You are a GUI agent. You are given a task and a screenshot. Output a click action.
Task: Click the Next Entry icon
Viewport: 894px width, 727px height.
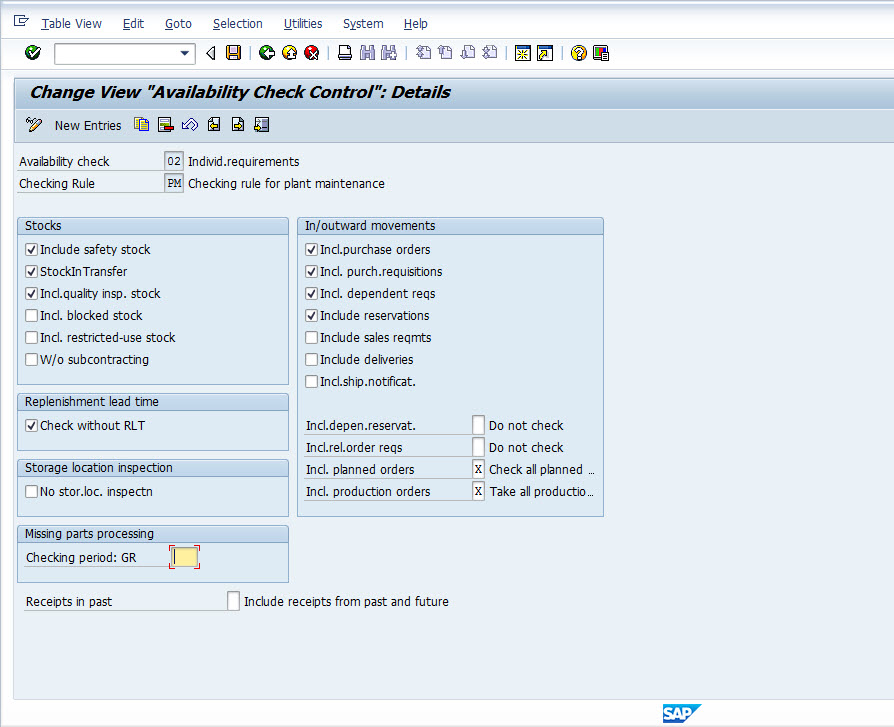pos(237,124)
